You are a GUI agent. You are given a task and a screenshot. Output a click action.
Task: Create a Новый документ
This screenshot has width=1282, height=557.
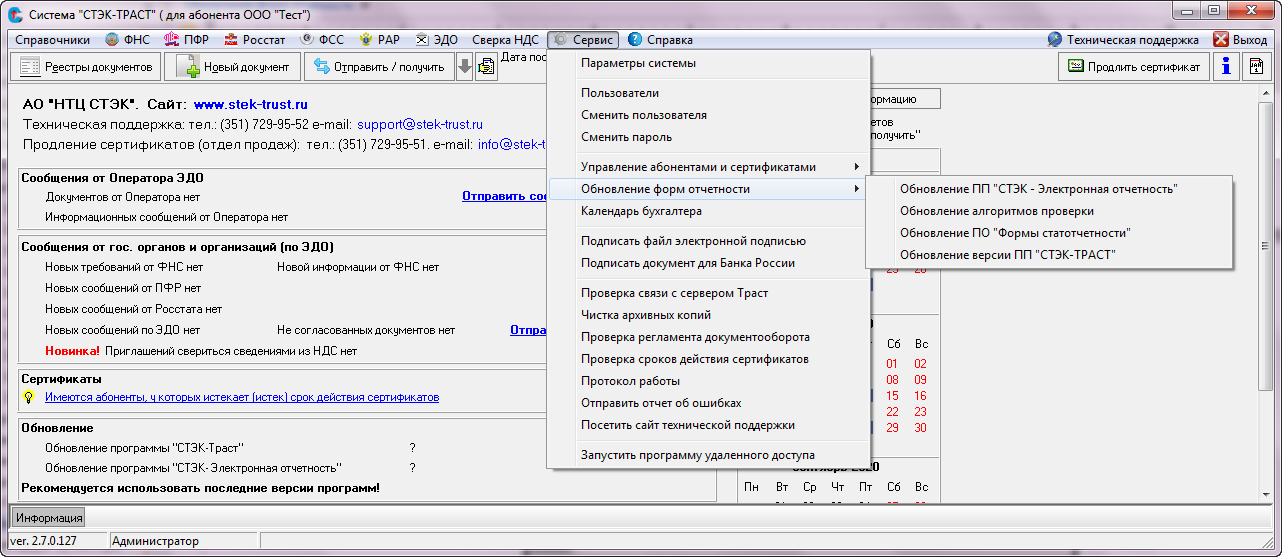click(x=232, y=67)
